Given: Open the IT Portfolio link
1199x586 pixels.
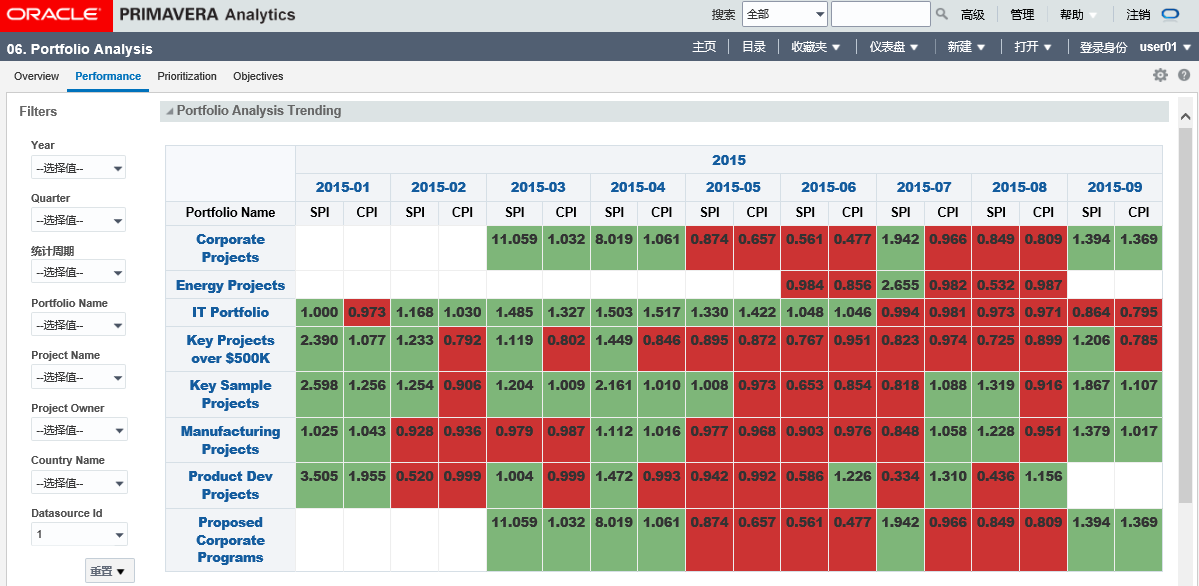Looking at the screenshot, I should pyautogui.click(x=230, y=312).
